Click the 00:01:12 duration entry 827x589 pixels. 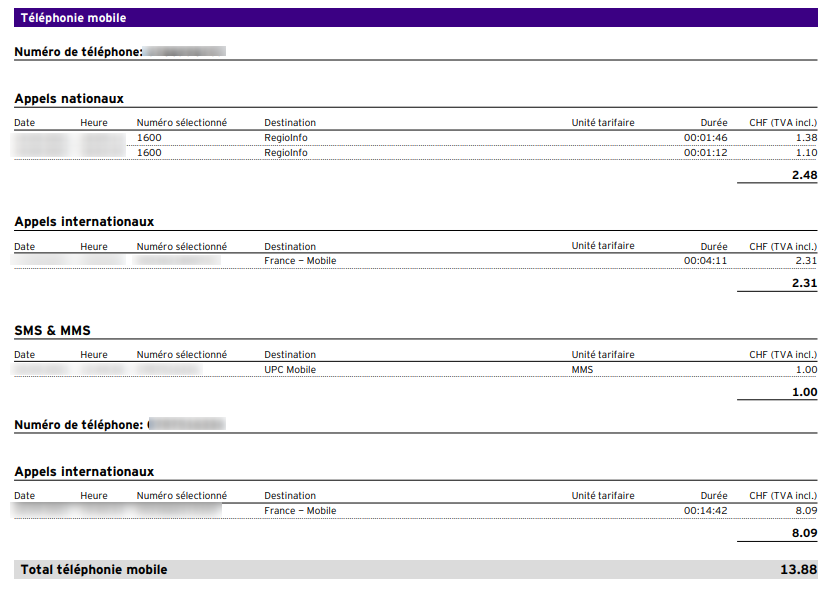click(x=705, y=153)
